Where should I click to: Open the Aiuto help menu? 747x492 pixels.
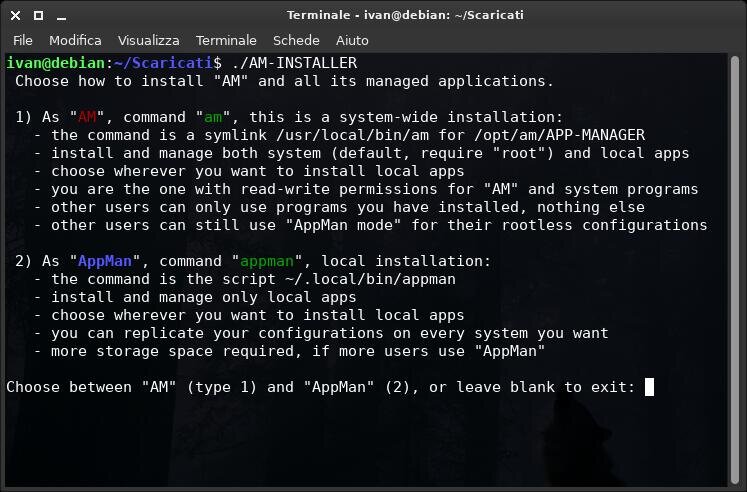[x=352, y=40]
